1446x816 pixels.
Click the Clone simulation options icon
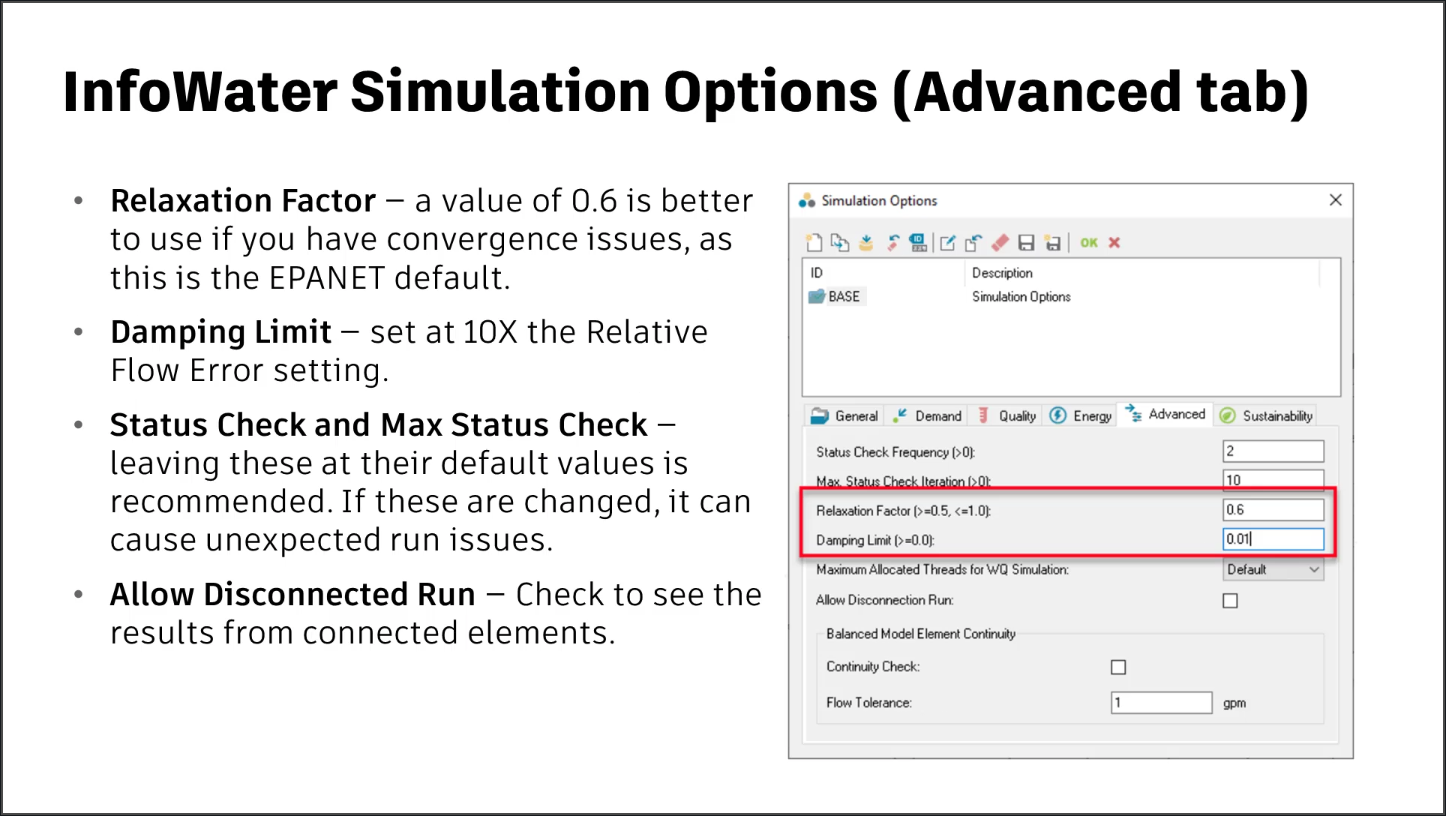tap(840, 242)
